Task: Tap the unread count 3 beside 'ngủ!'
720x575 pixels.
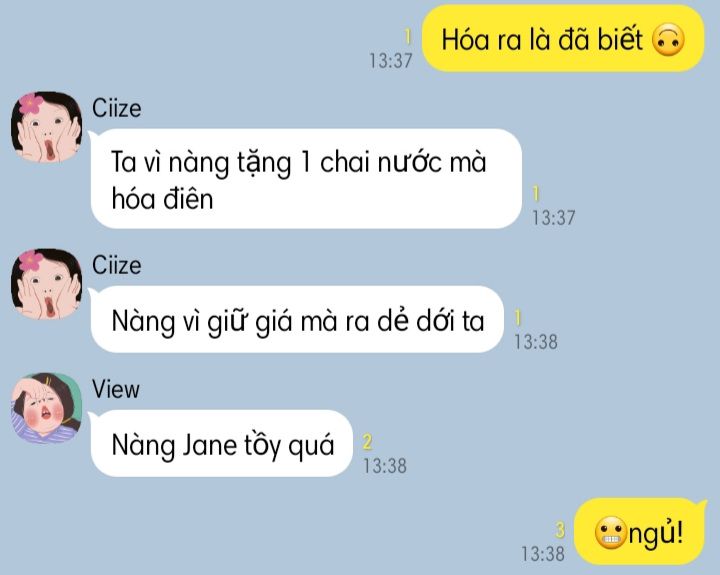Action: tap(560, 530)
